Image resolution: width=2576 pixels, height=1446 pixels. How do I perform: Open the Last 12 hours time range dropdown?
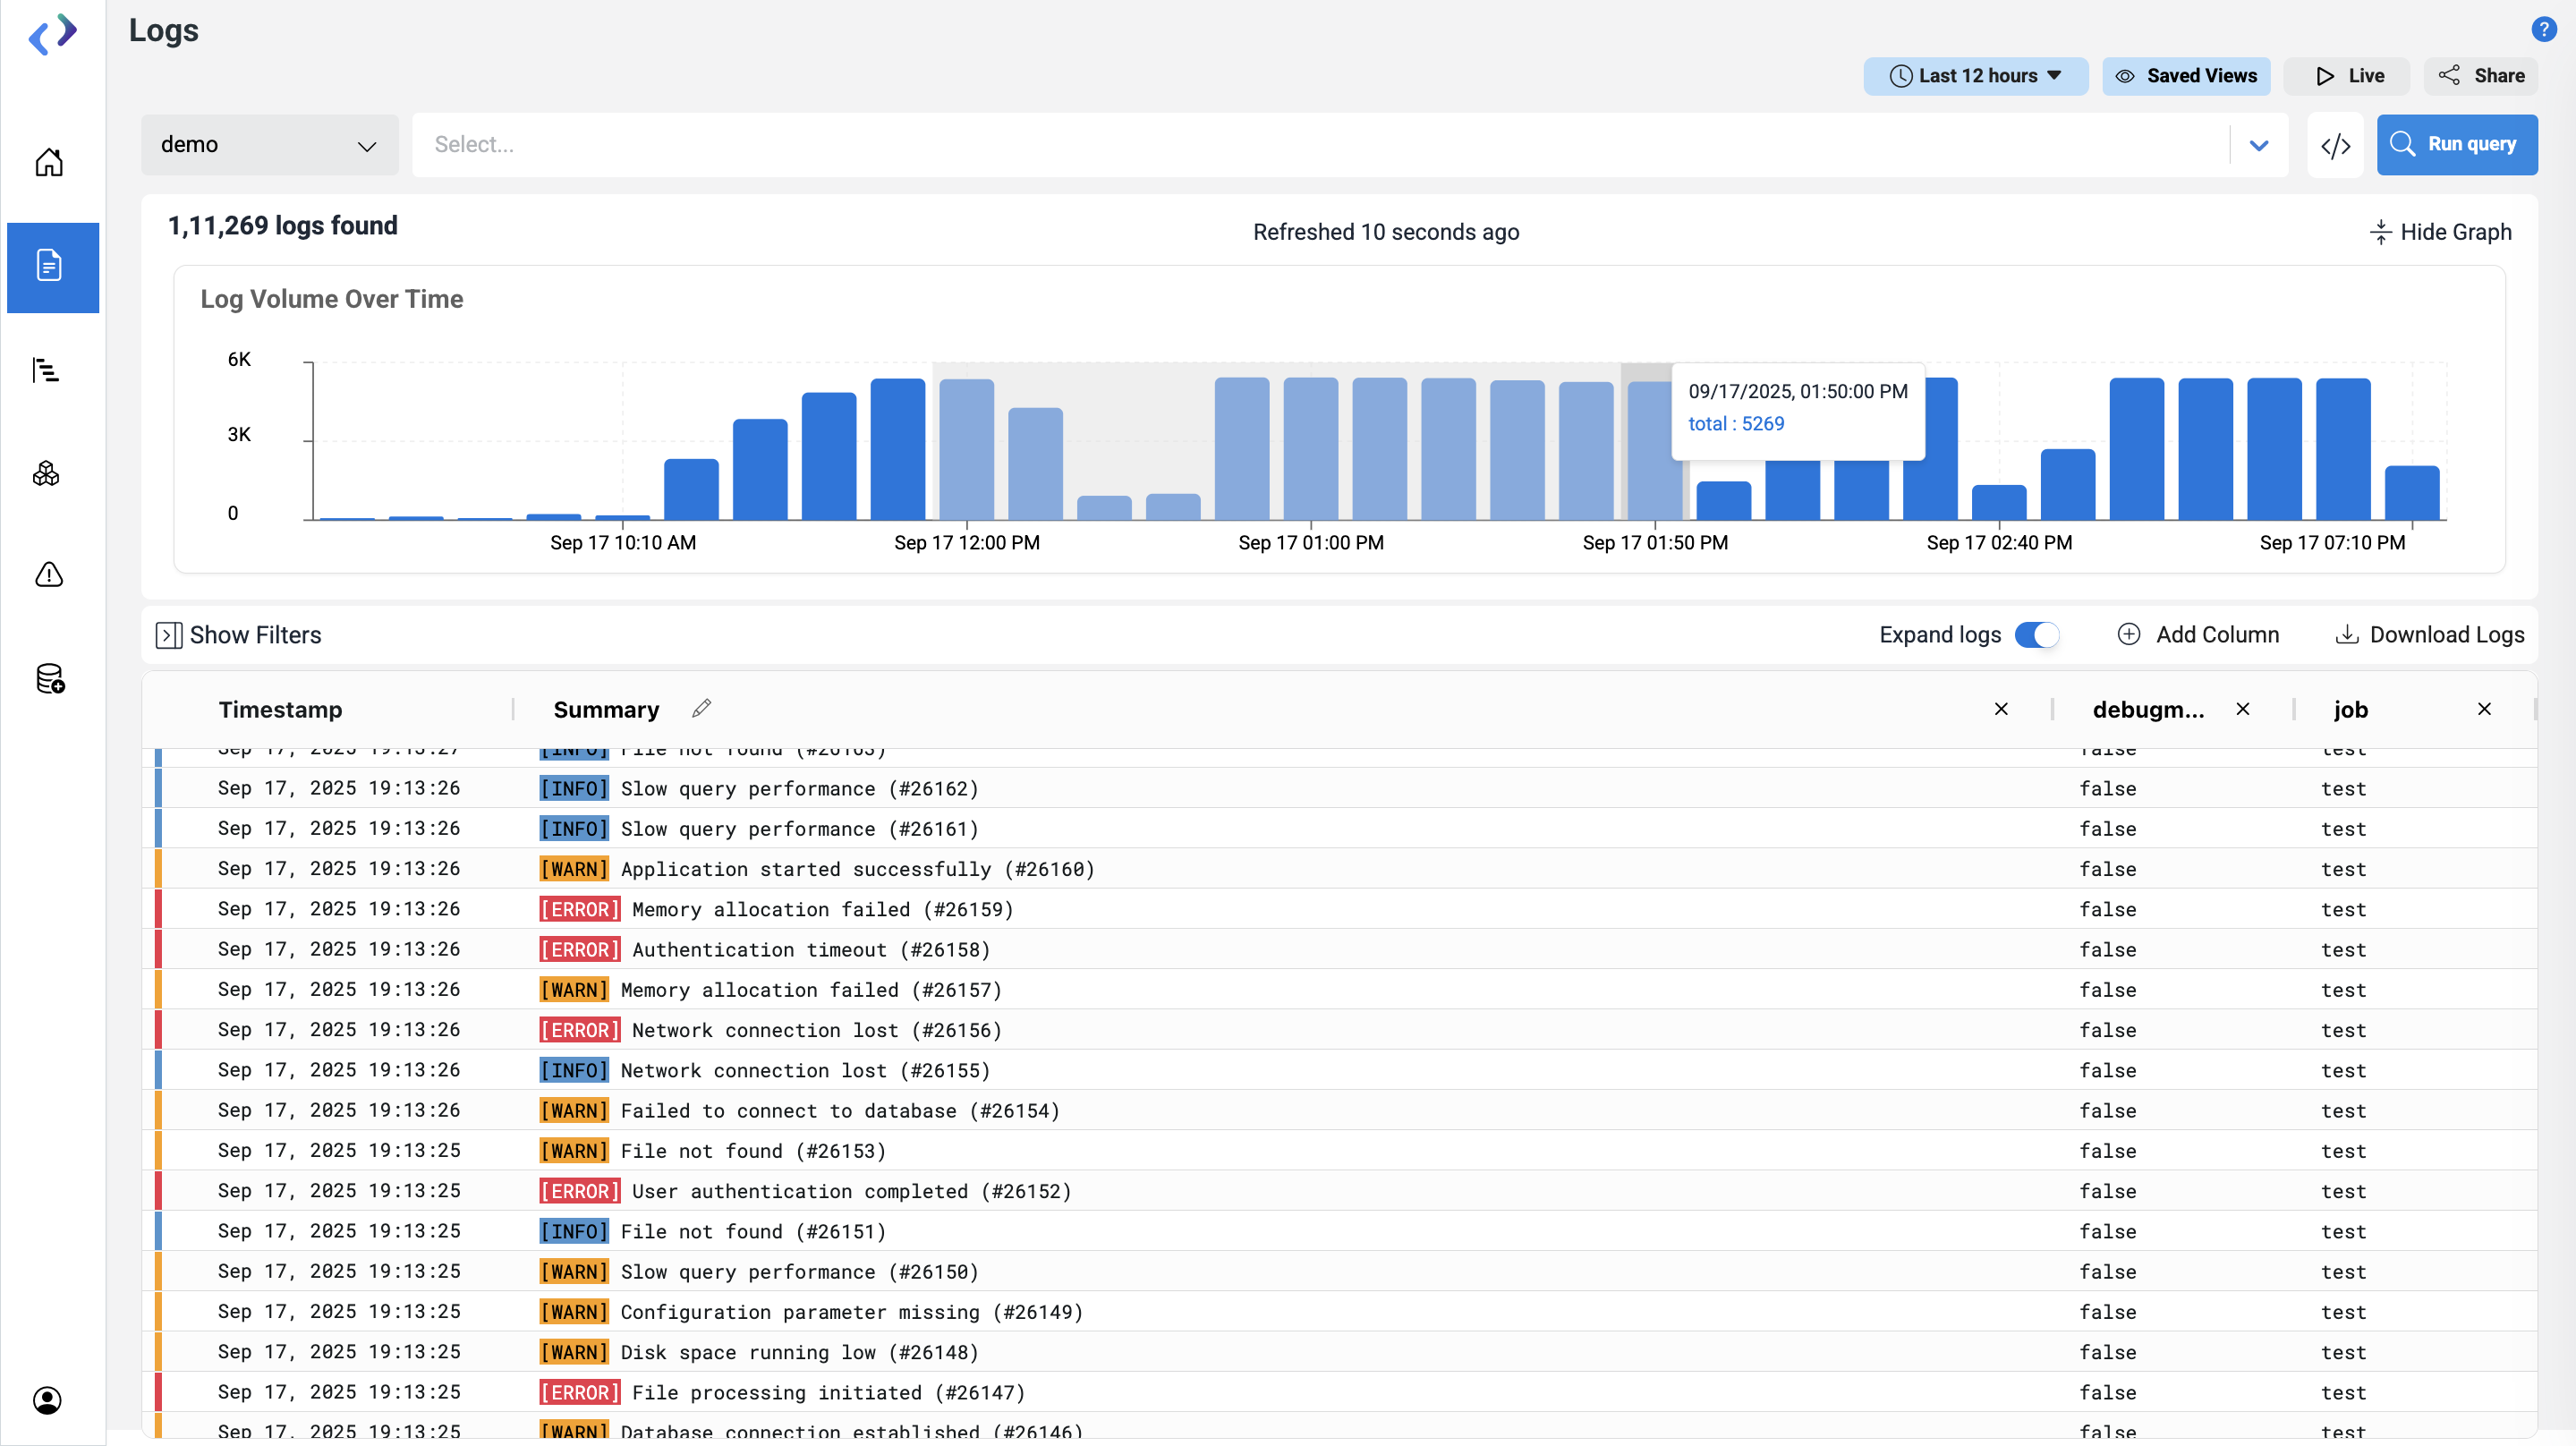tap(1975, 76)
